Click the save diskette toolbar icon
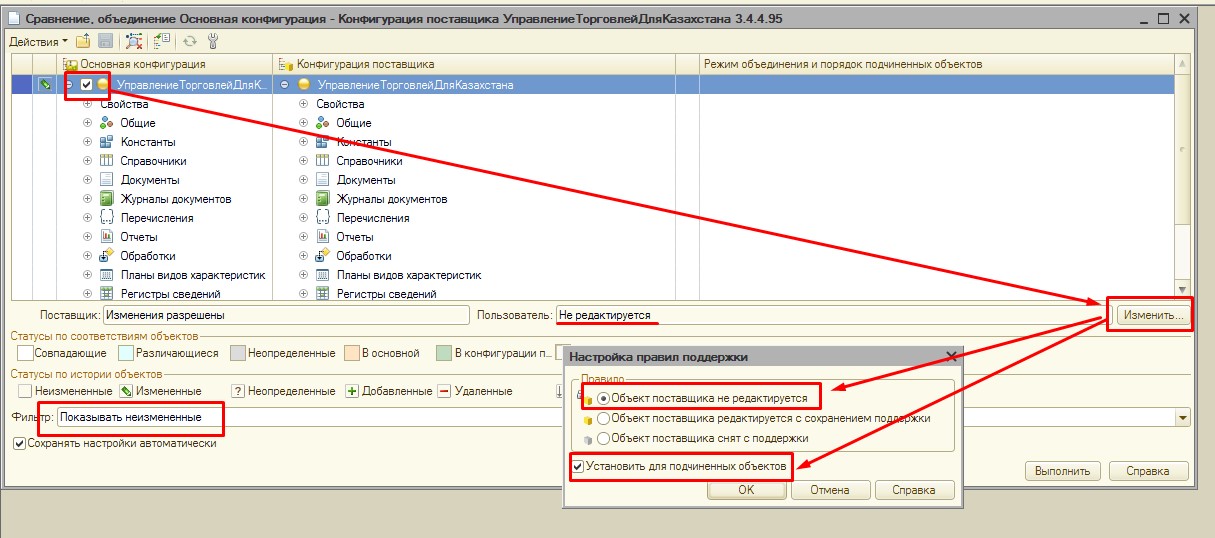1215x538 pixels. click(x=104, y=41)
